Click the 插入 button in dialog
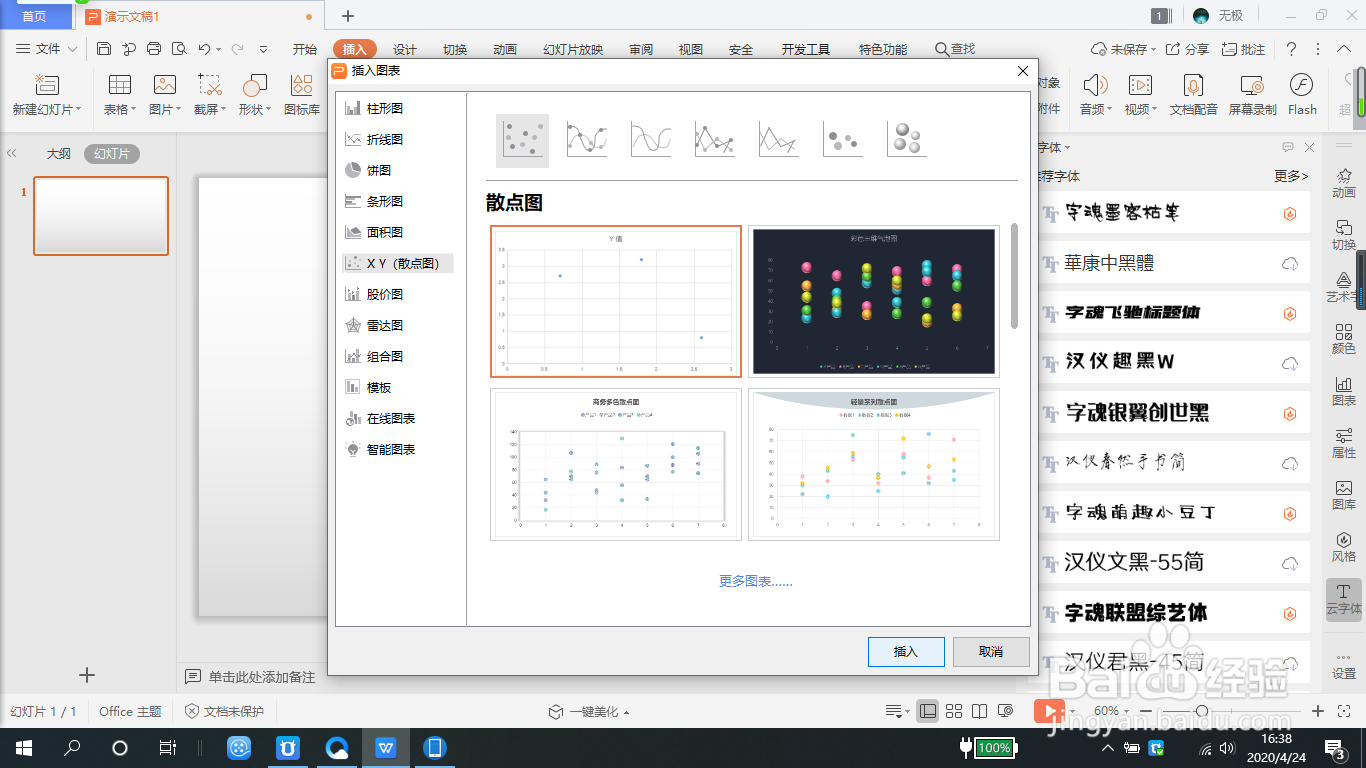This screenshot has height=768, width=1366. (906, 651)
